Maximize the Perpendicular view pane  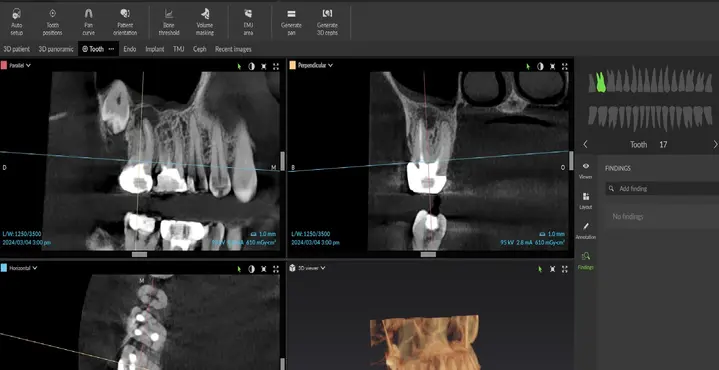pos(564,66)
